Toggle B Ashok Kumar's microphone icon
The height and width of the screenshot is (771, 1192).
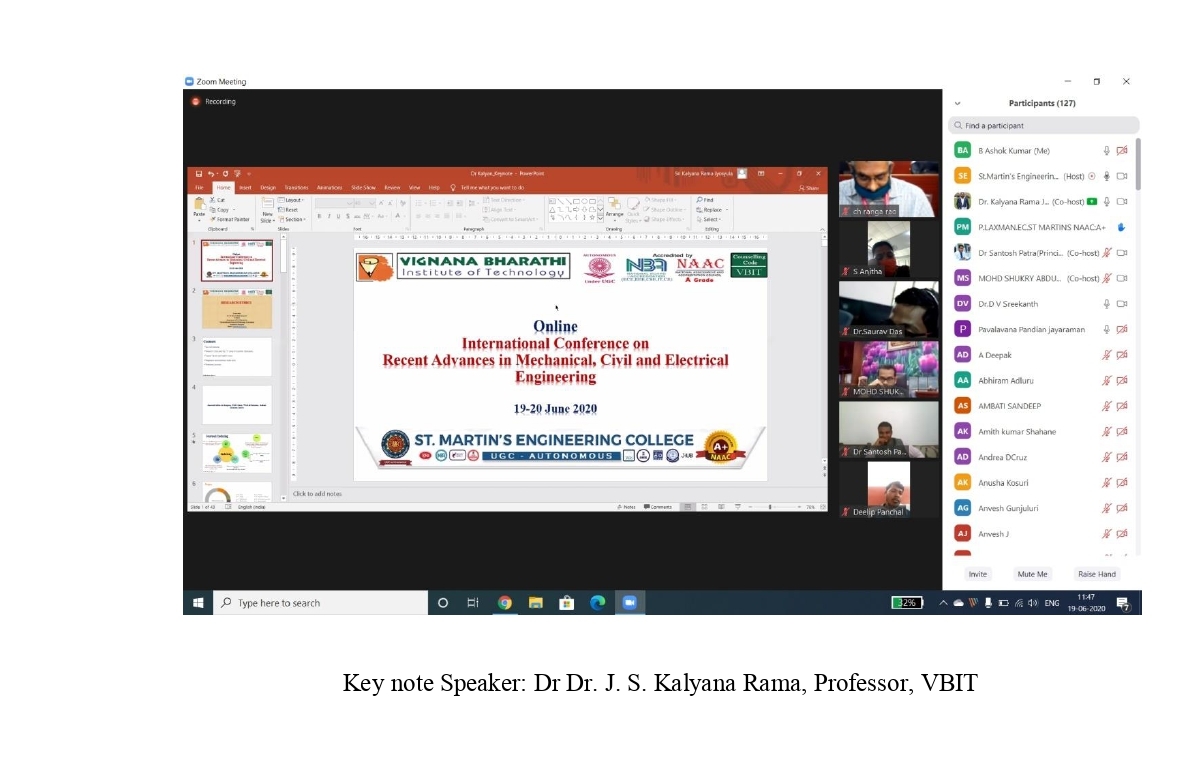tap(1106, 151)
